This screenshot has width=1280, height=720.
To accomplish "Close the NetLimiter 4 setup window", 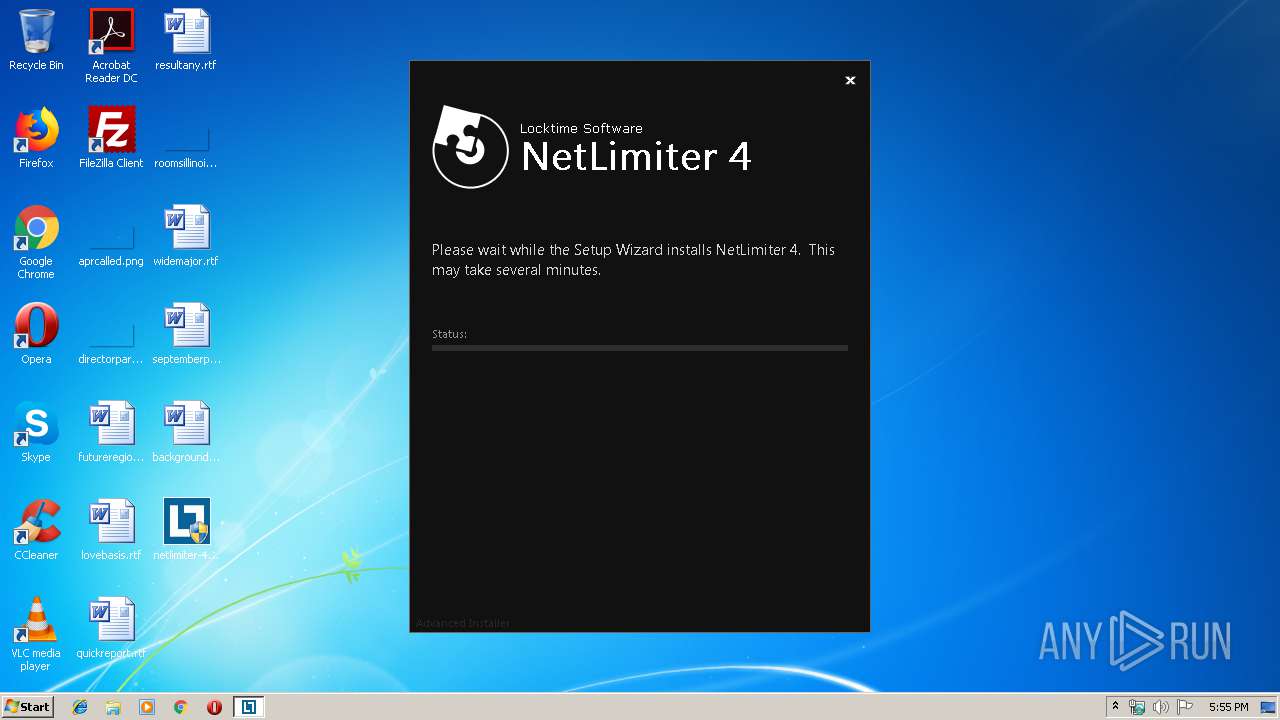I will [x=850, y=81].
